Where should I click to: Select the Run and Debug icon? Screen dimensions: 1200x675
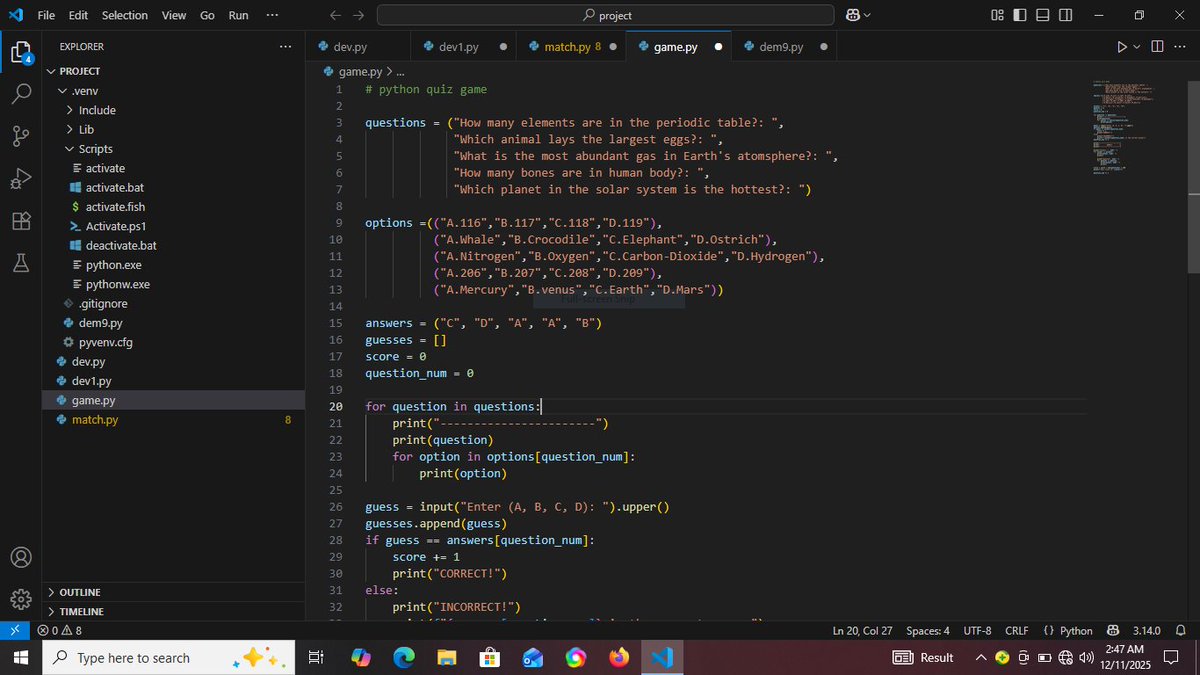point(21,179)
